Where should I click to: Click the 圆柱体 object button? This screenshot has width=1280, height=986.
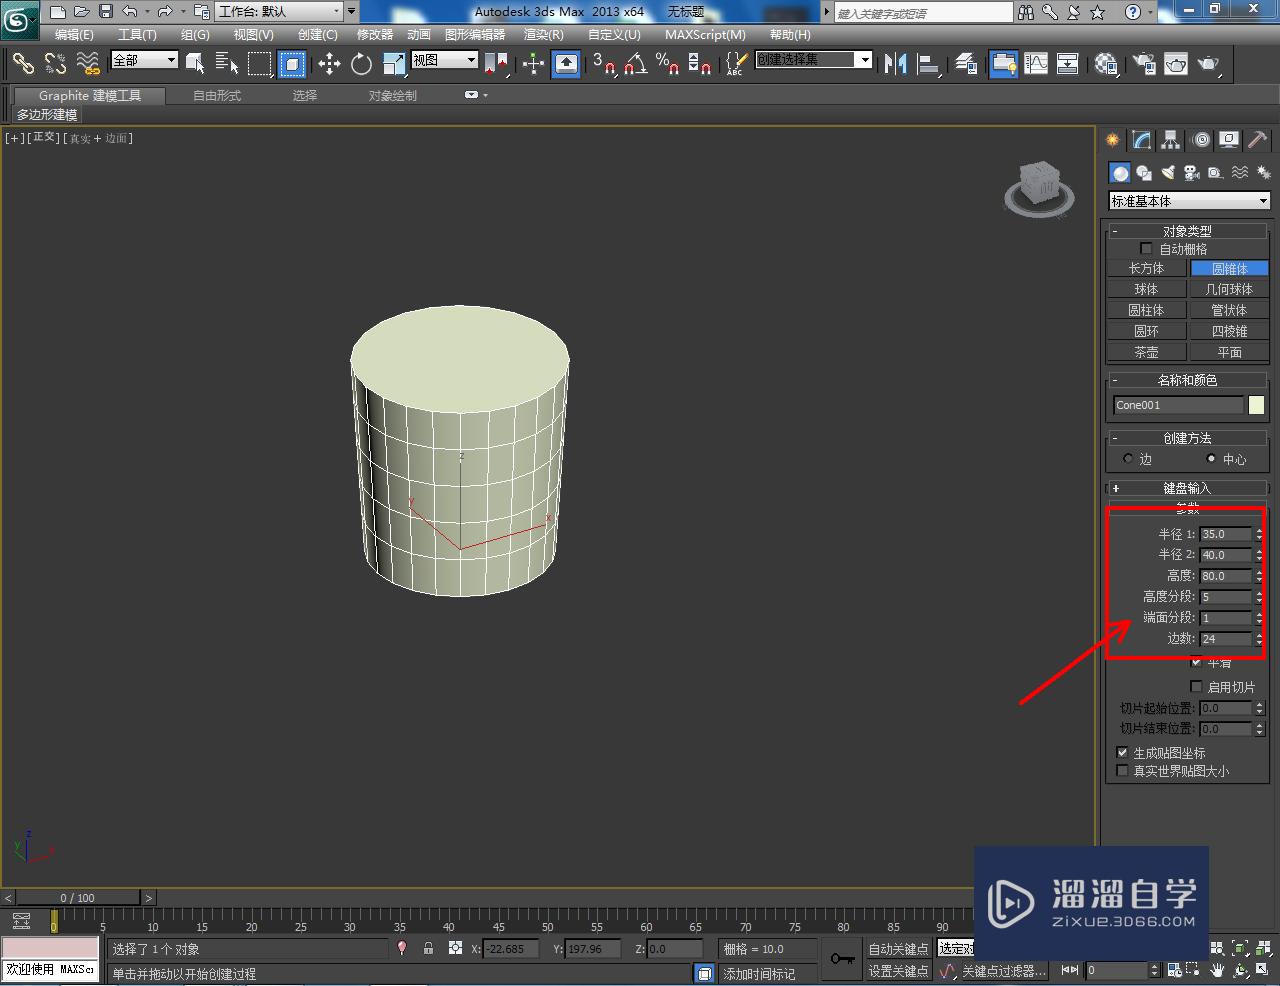tap(1146, 311)
